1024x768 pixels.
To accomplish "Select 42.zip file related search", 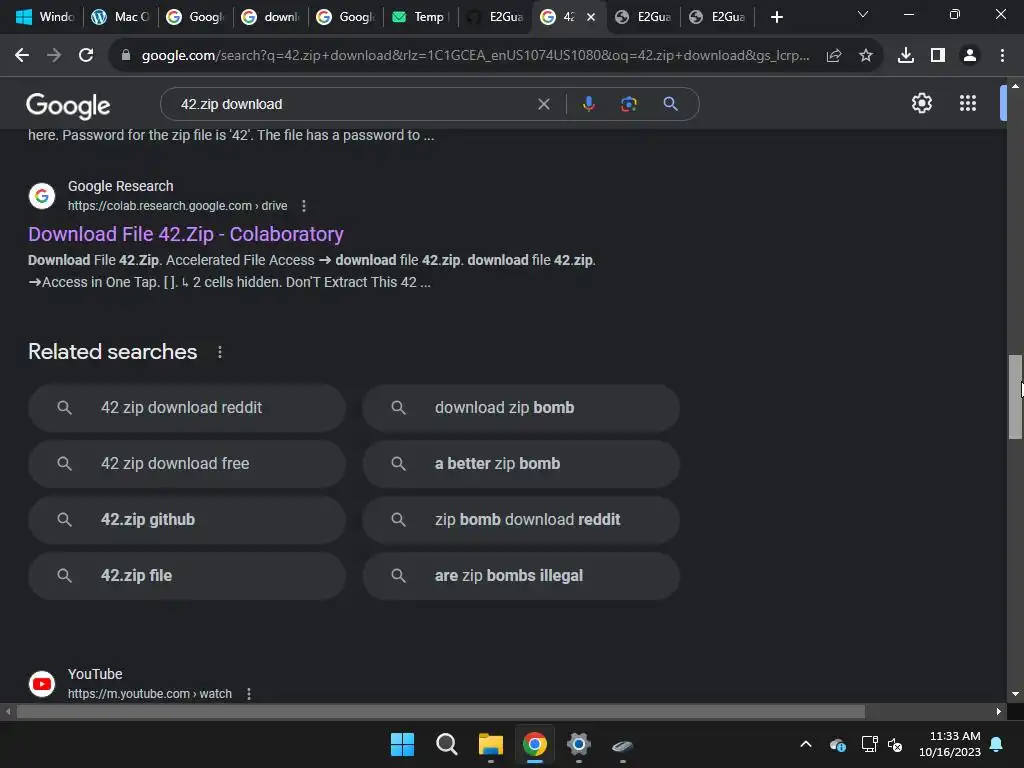I will [x=187, y=575].
